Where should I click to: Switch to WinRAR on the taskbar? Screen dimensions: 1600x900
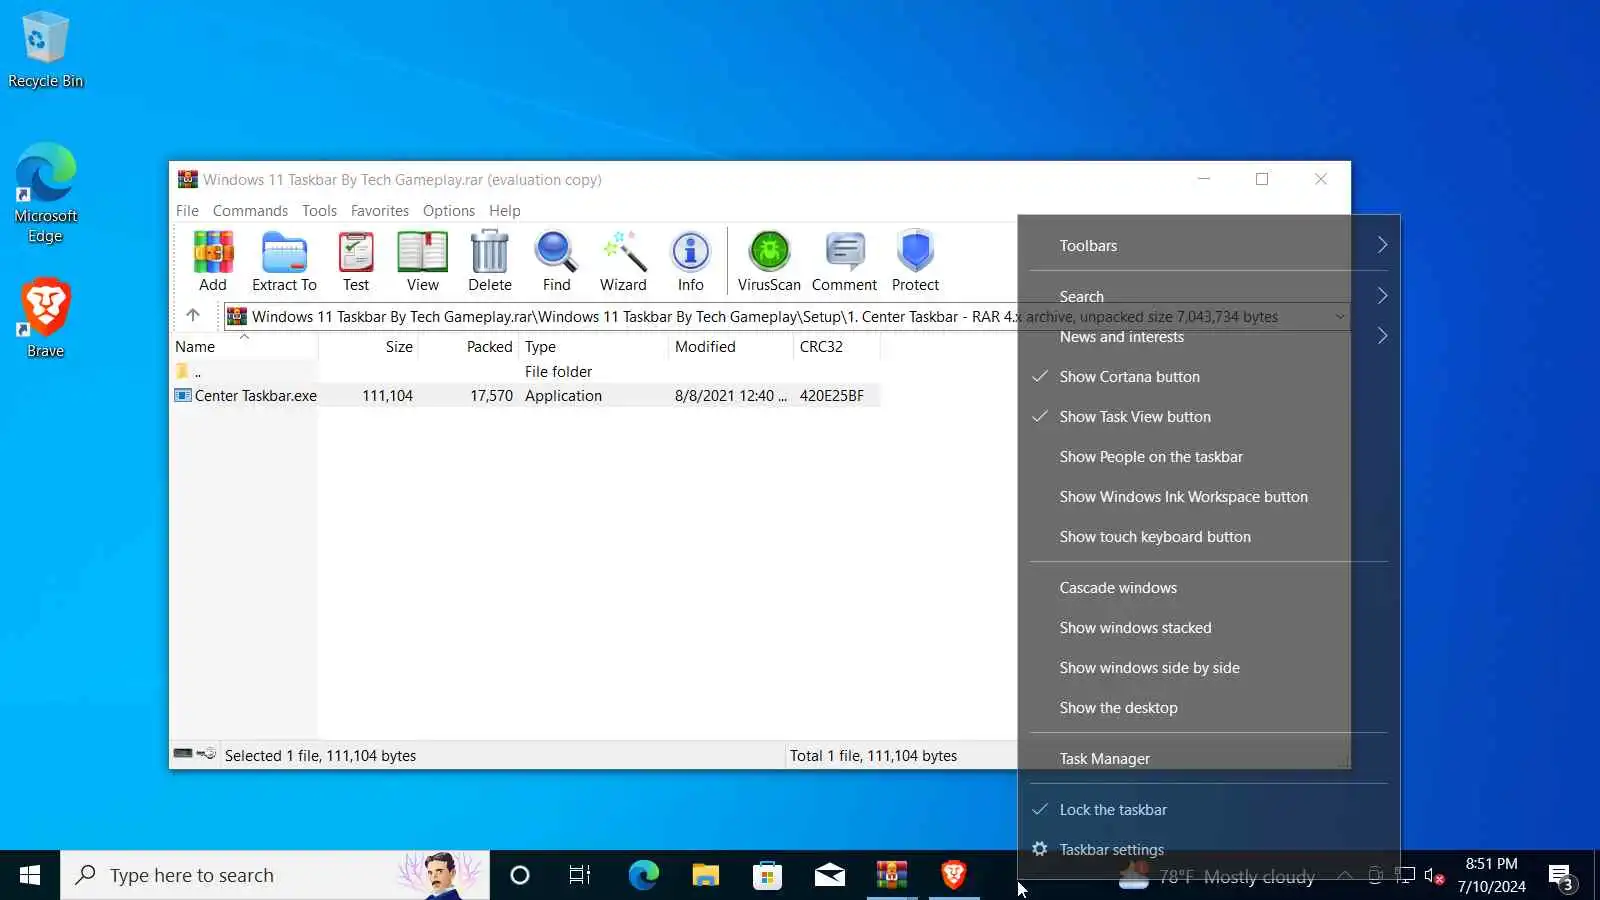pos(891,876)
